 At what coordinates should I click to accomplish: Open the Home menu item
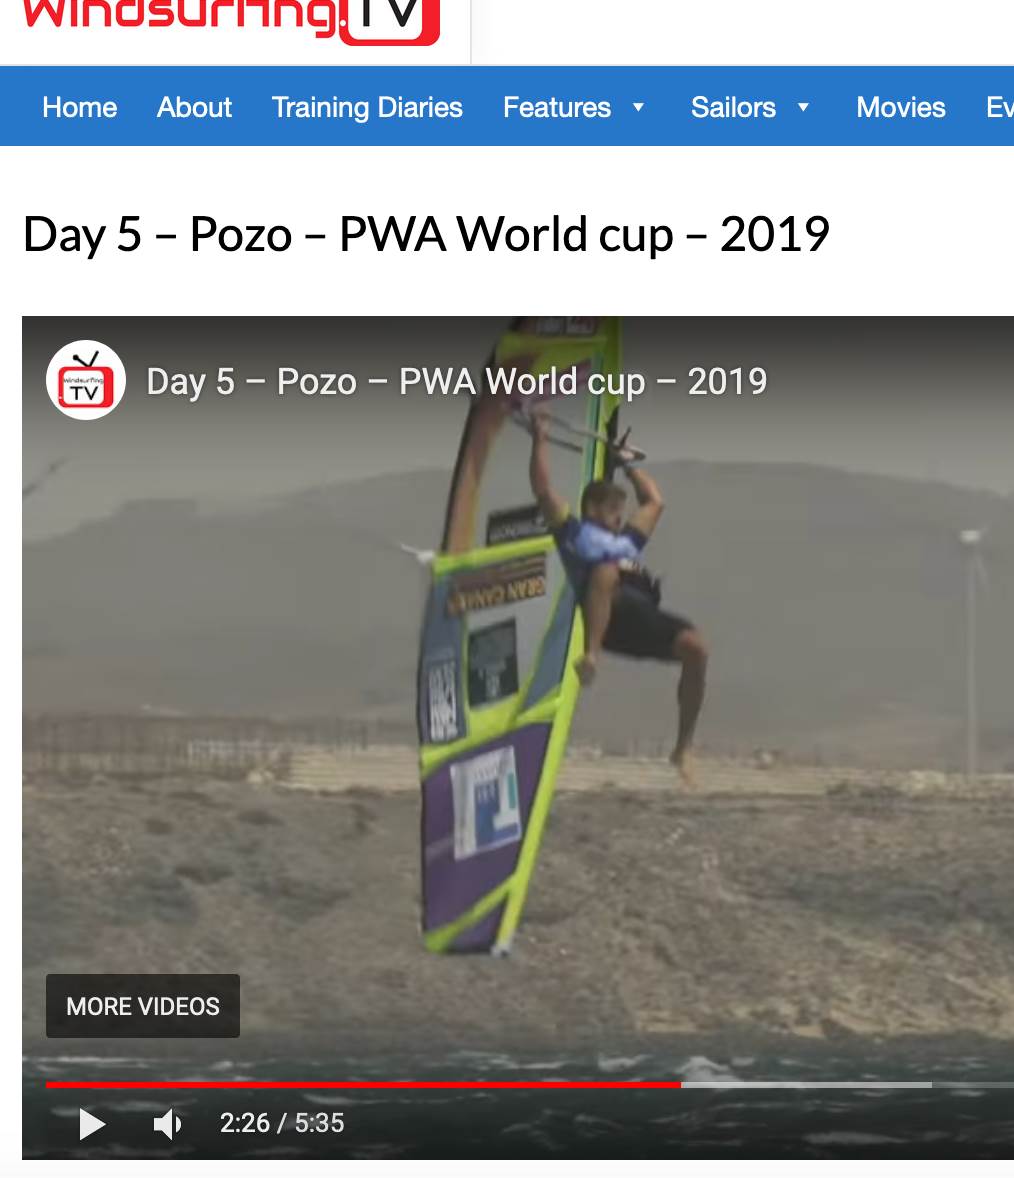[x=80, y=107]
